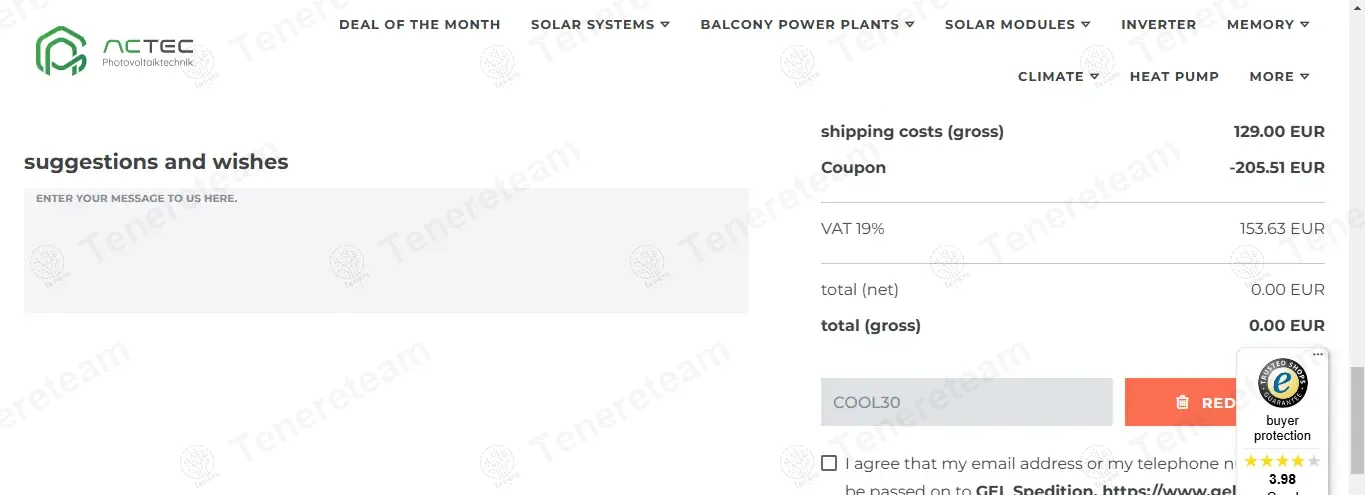Focus the suggestions and wishes message box
Image resolution: width=1365 pixels, height=495 pixels.
(x=386, y=250)
